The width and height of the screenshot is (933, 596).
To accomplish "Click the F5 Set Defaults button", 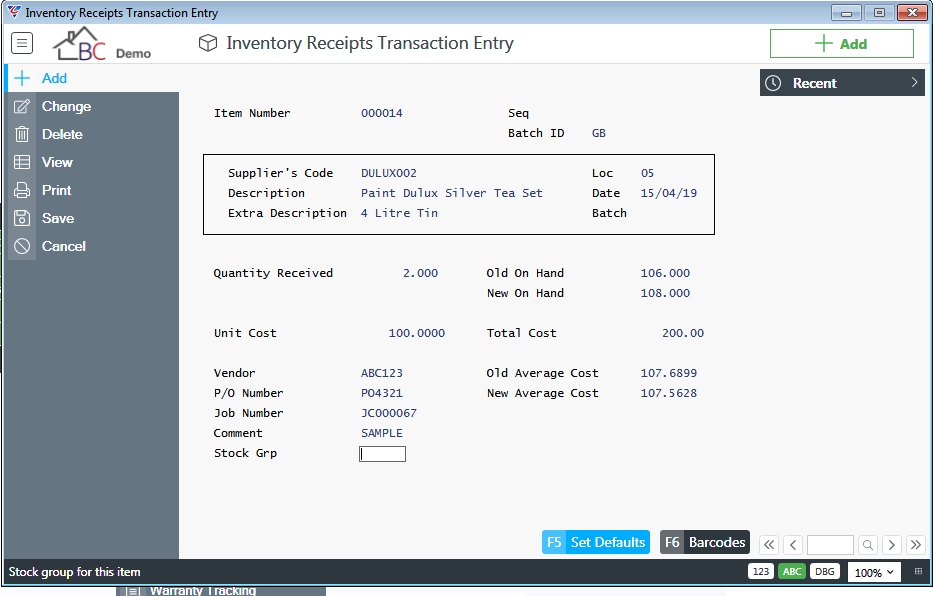I will [596, 542].
